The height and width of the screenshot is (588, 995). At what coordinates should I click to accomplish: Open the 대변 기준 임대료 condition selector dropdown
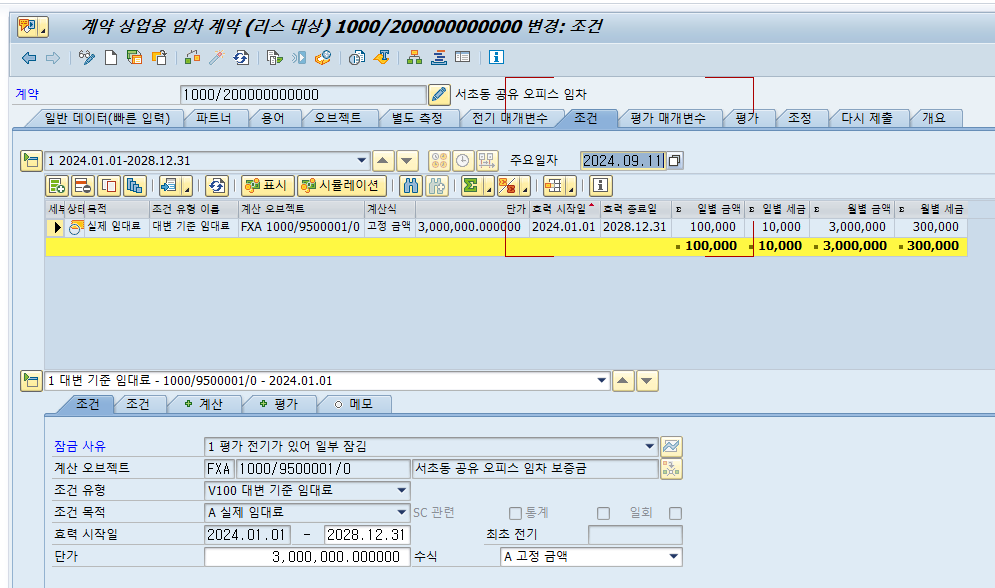click(602, 381)
